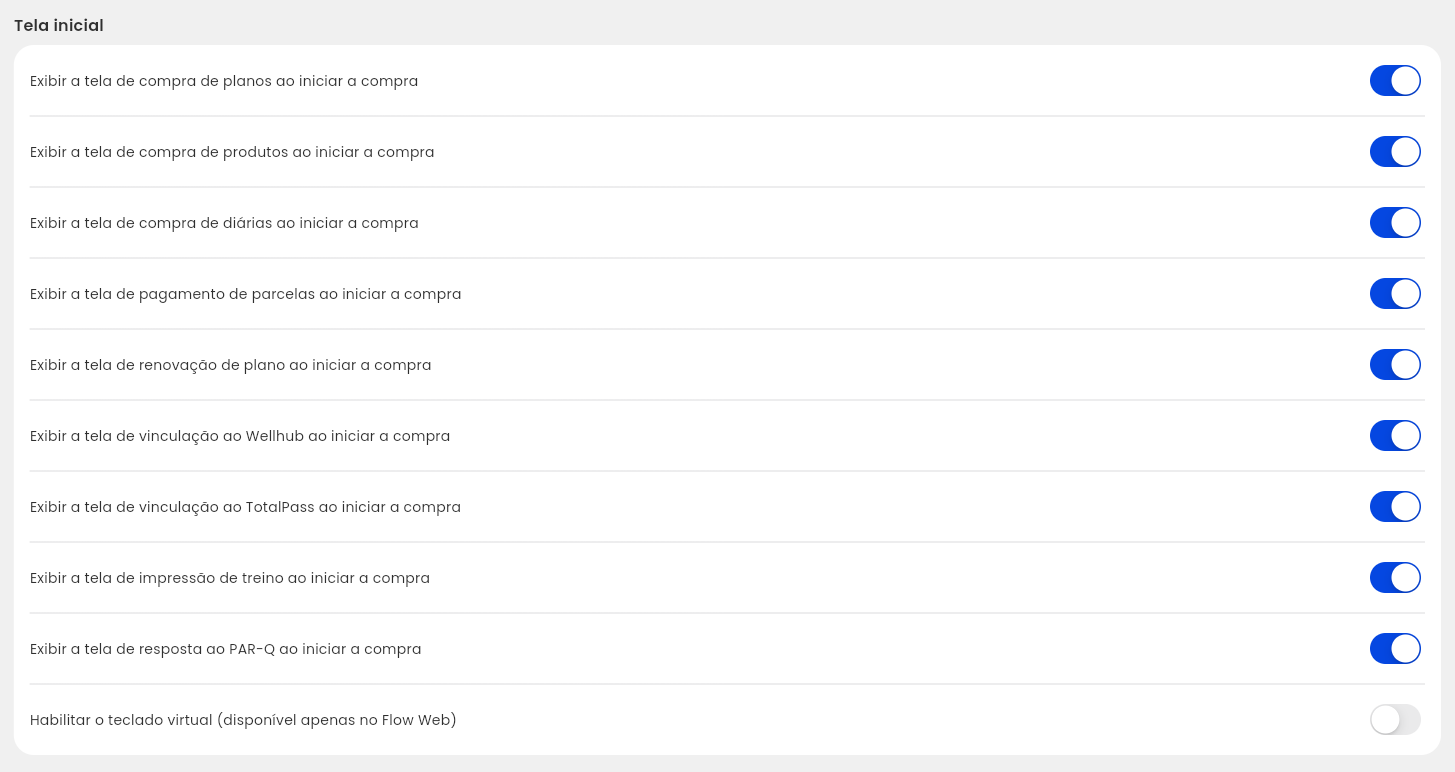
Task: Select the 'vinculação ao Wellhub' setting text
Action: click(x=240, y=436)
